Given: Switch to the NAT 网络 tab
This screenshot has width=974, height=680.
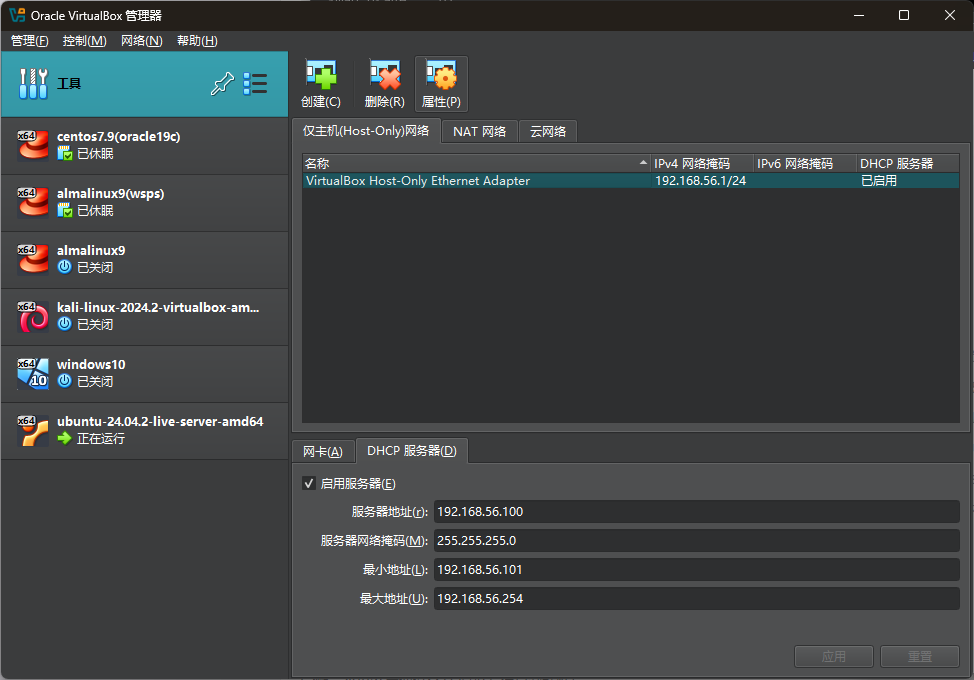Looking at the screenshot, I should pyautogui.click(x=479, y=131).
